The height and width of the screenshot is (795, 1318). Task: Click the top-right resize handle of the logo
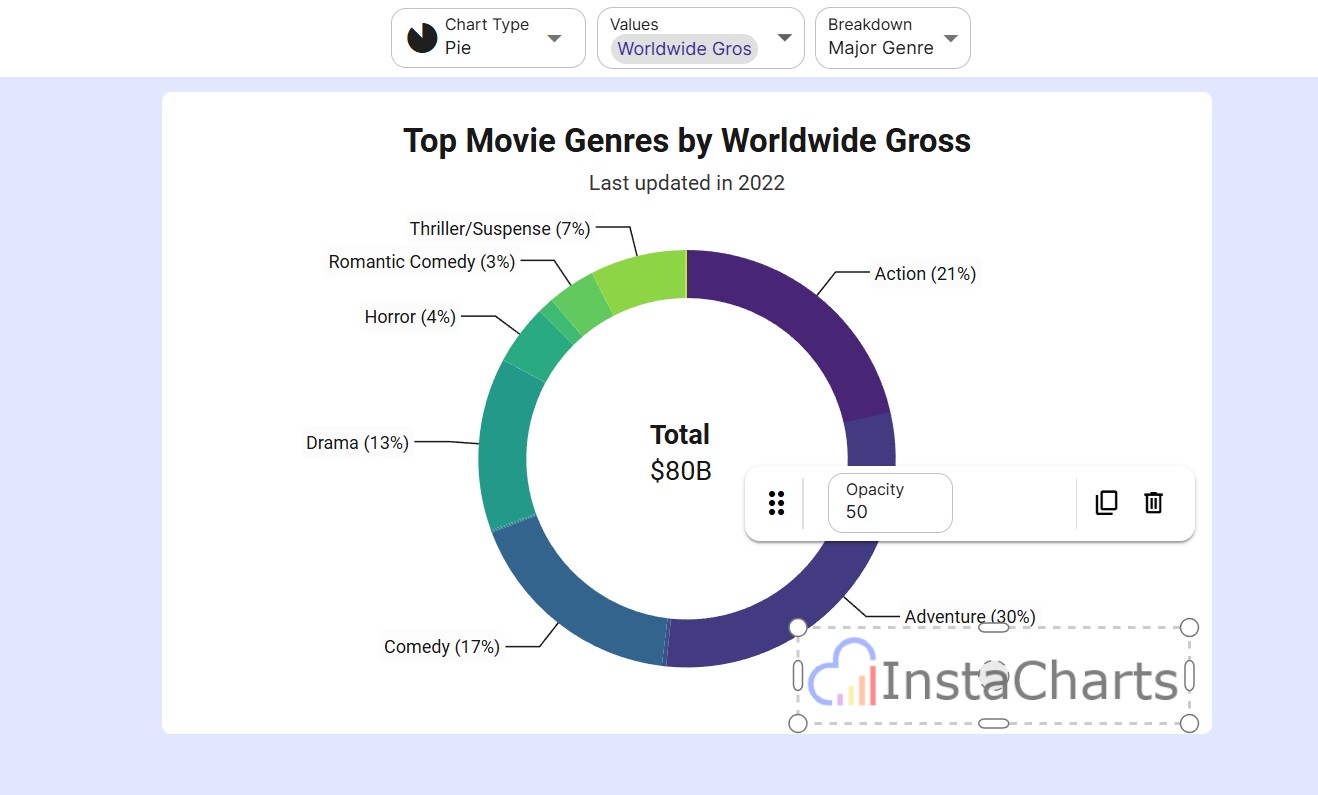[1189, 627]
